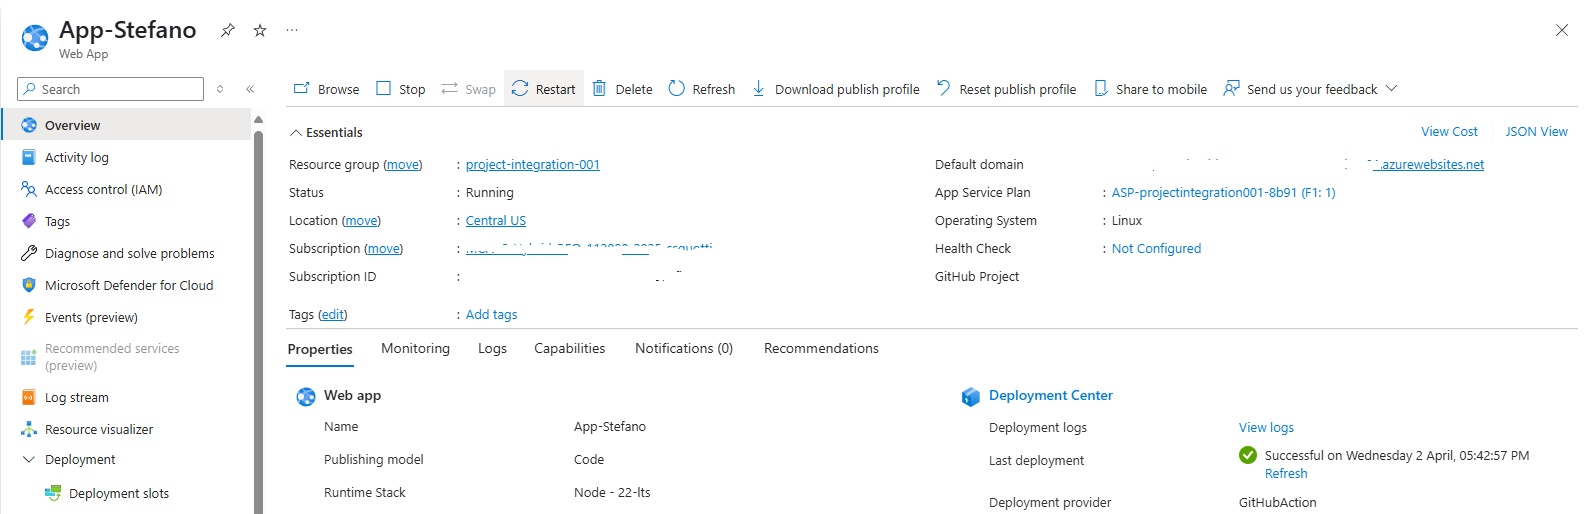Open the Deployment Center heading link
1586x514 pixels.
click(1051, 395)
